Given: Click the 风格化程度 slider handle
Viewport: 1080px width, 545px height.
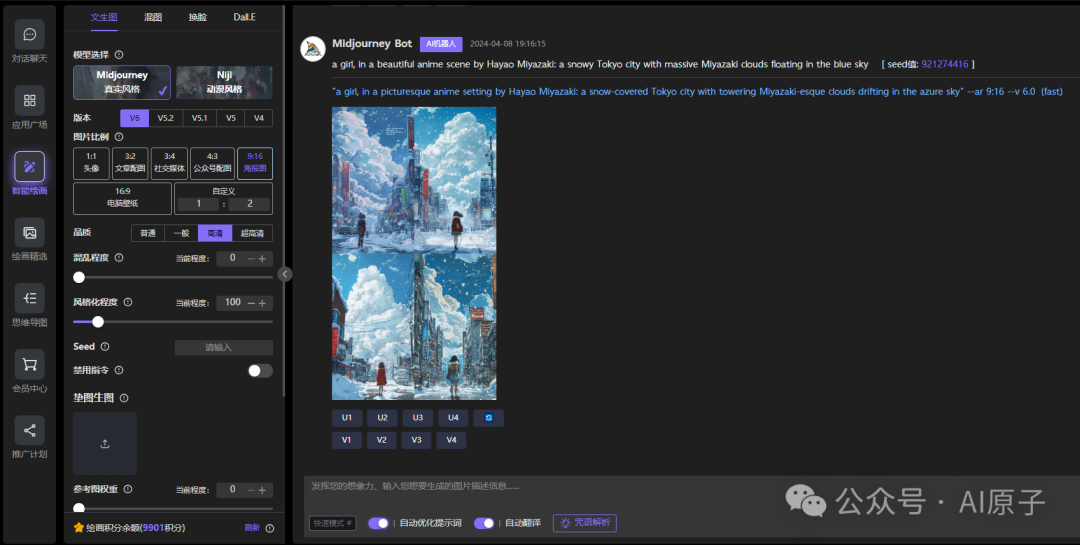Looking at the screenshot, I should pyautogui.click(x=98, y=322).
